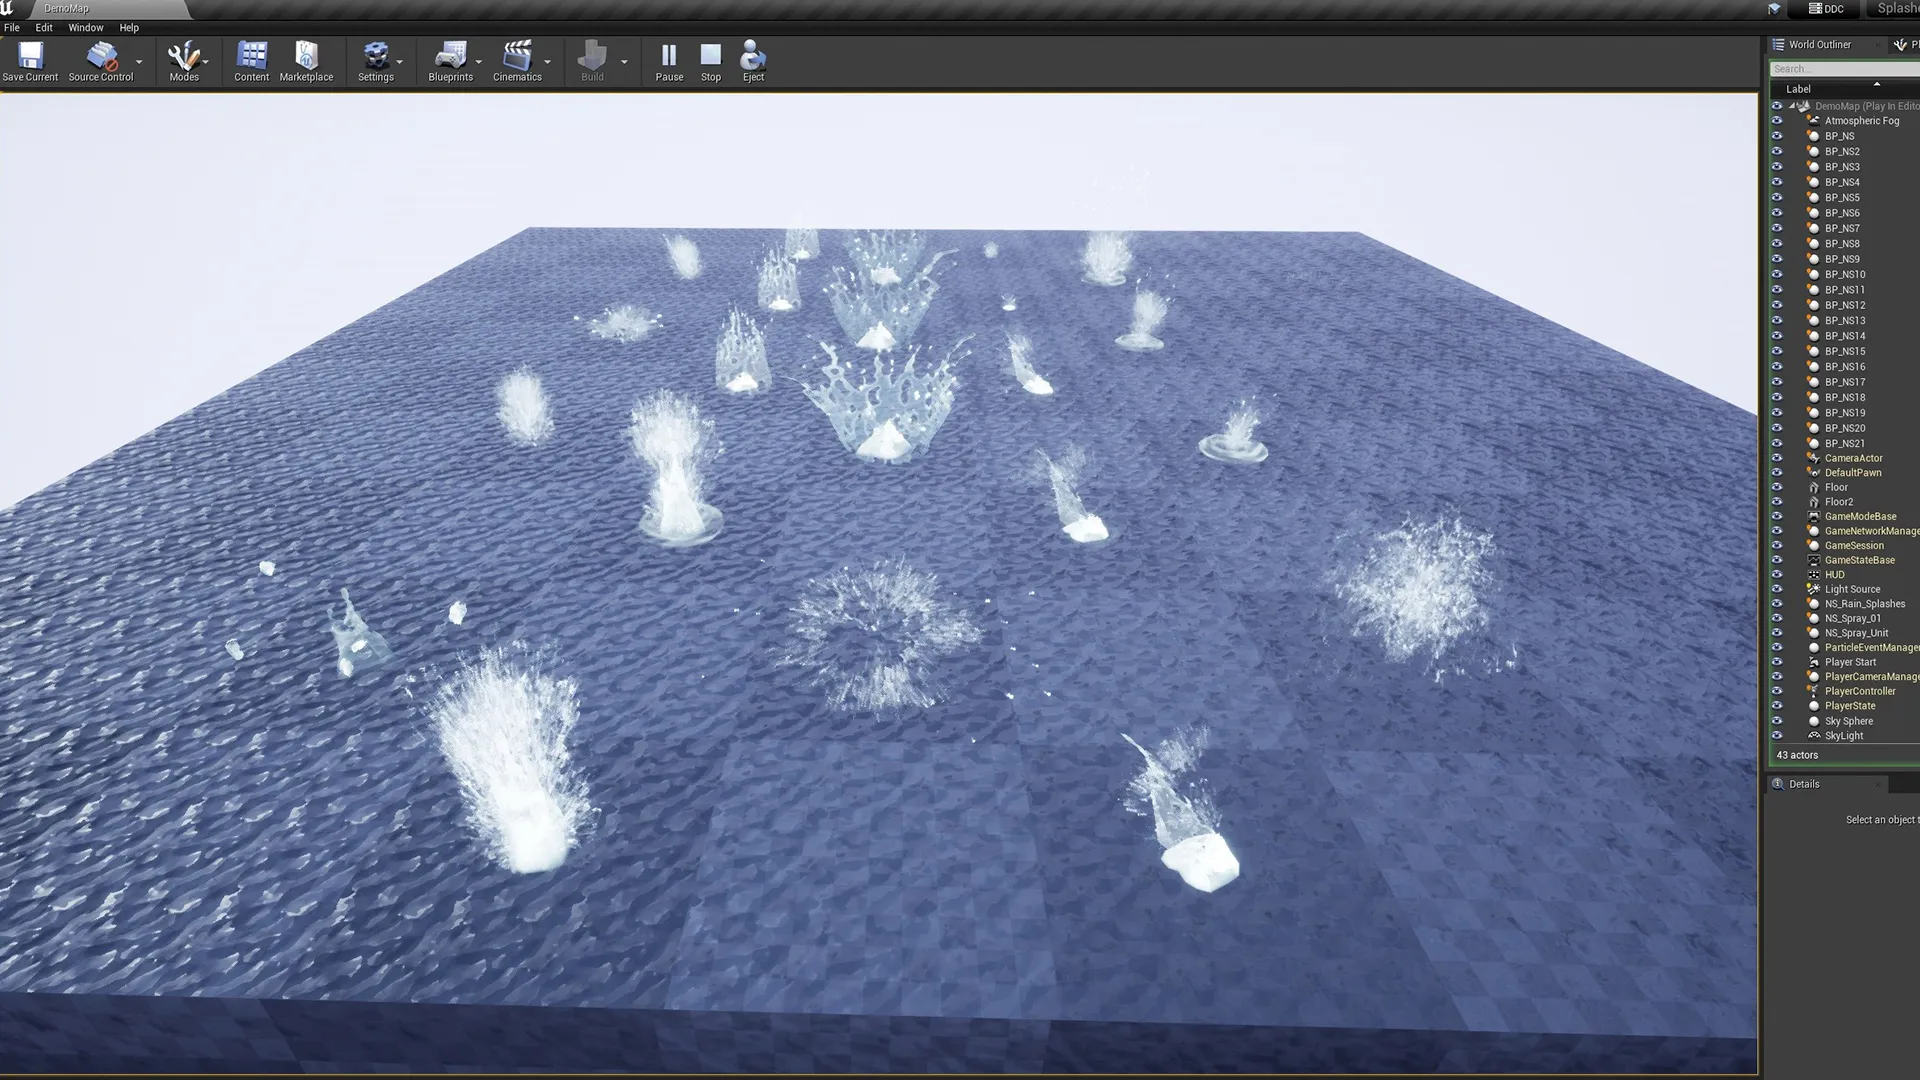Hide the Atmospheric Fog actor via its eye icon
Viewport: 1920px width, 1080px height.
[1777, 121]
